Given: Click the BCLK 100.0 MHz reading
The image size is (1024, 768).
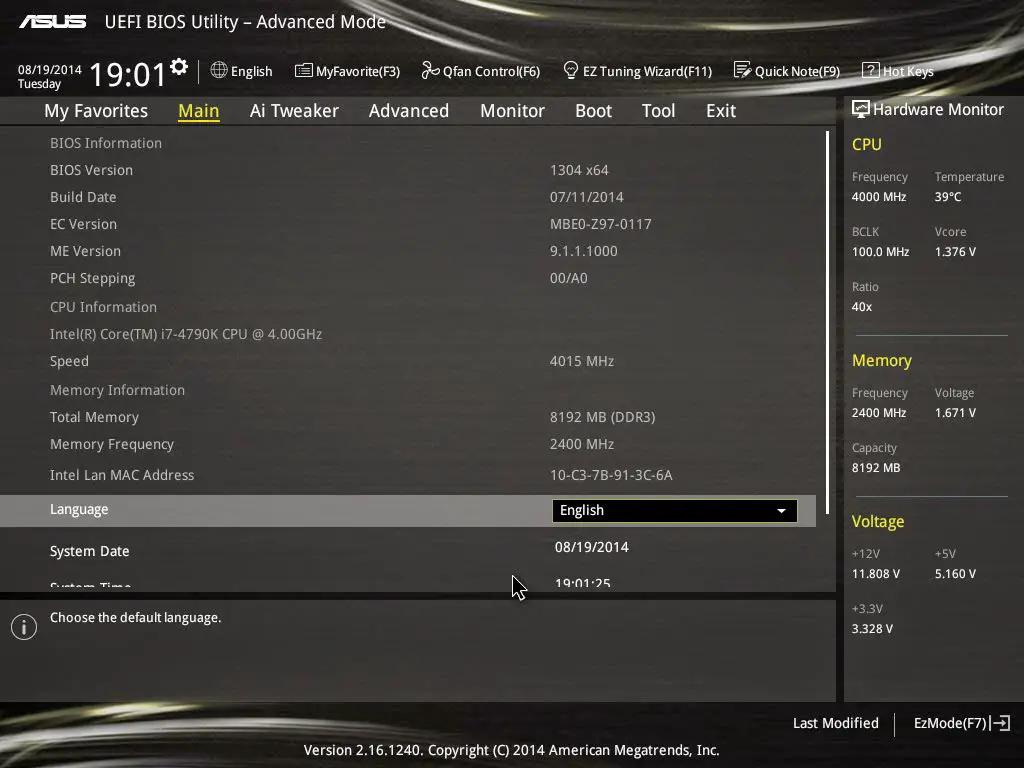Looking at the screenshot, I should click(880, 251).
